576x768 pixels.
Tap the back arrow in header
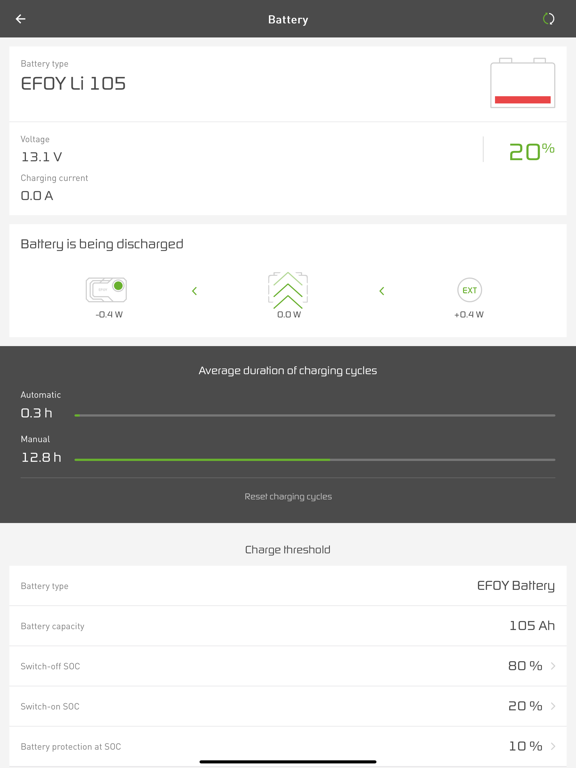pyautogui.click(x=21, y=19)
